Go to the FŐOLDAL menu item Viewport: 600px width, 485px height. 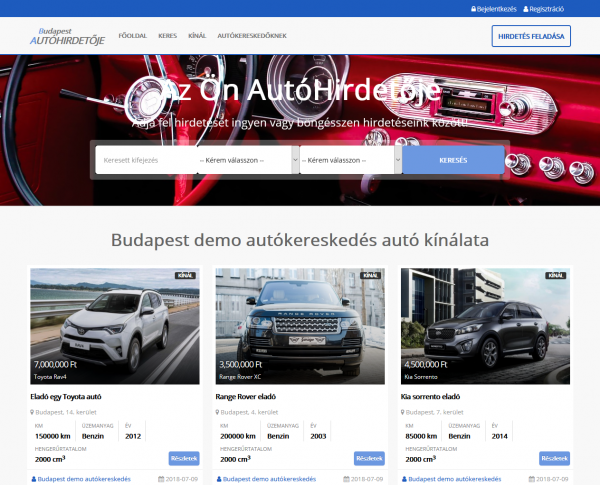coord(132,36)
